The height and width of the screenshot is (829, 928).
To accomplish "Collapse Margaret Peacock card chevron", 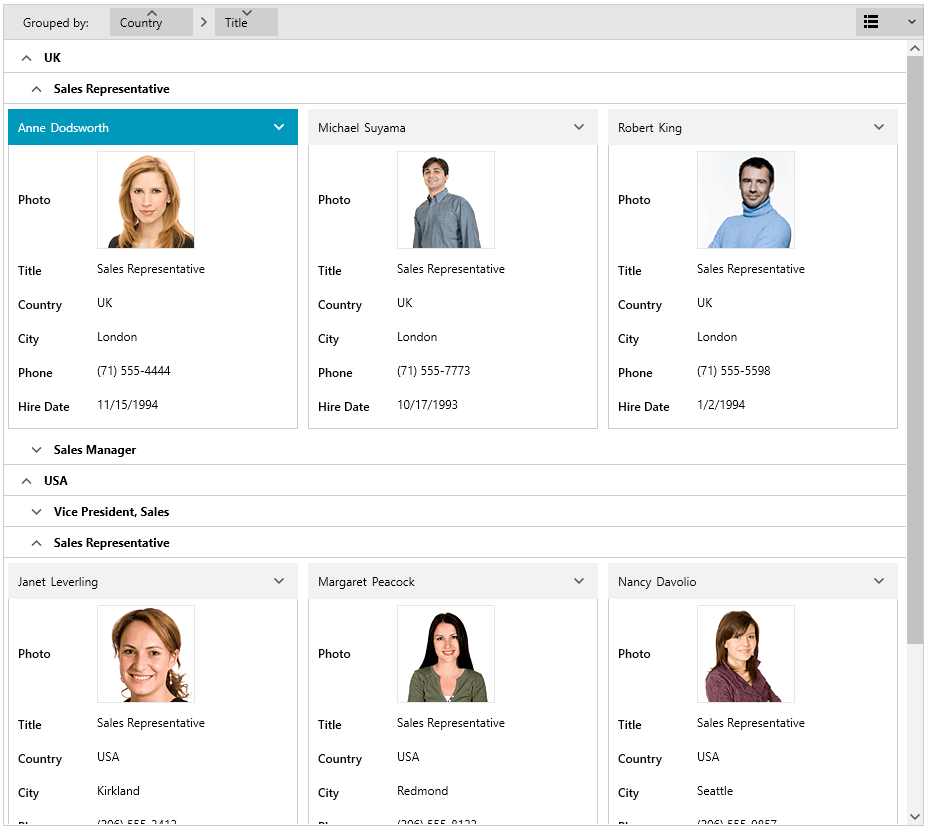I will (579, 581).
